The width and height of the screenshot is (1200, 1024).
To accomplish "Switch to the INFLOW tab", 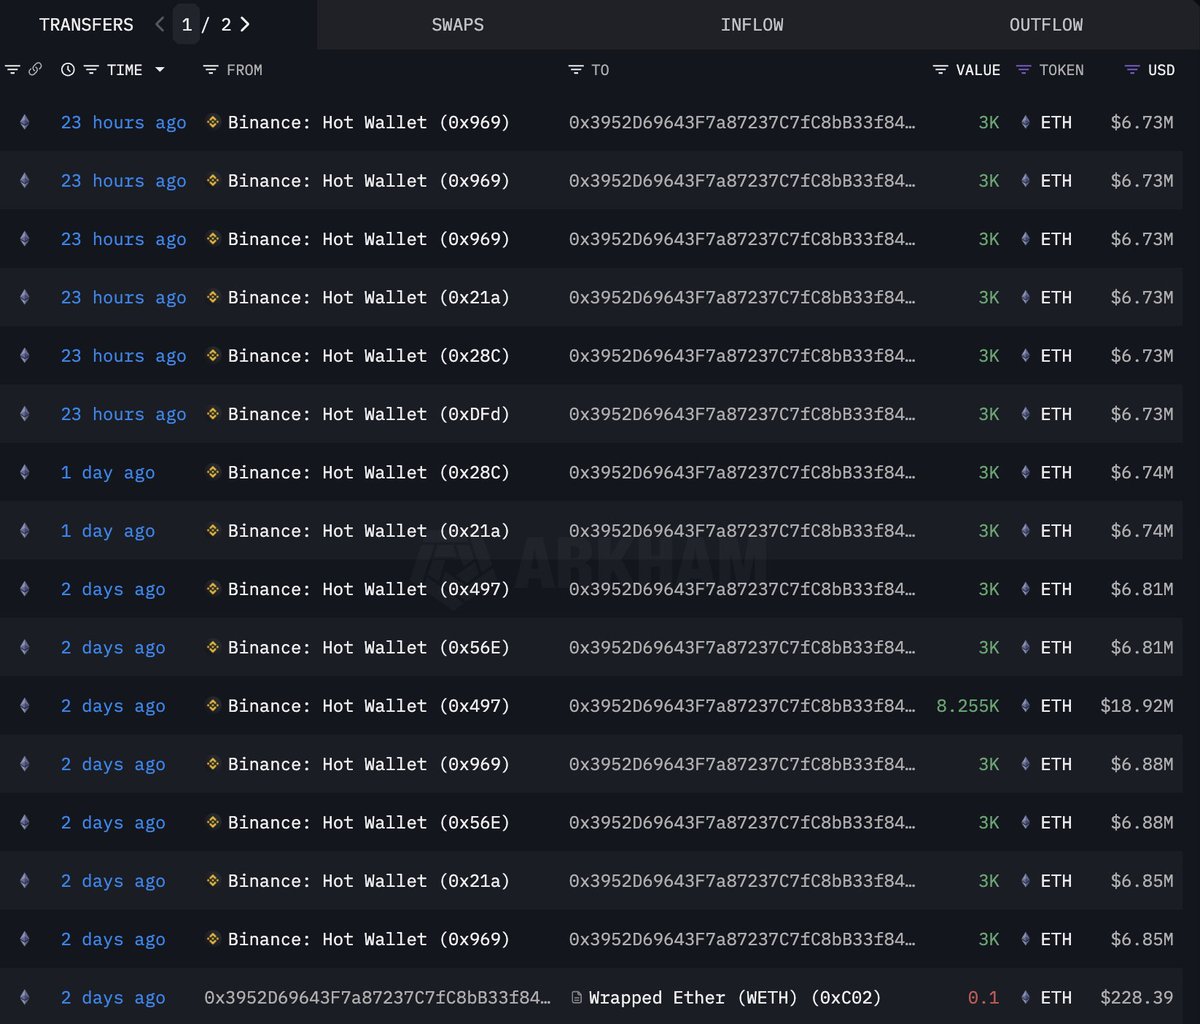I will [x=752, y=25].
